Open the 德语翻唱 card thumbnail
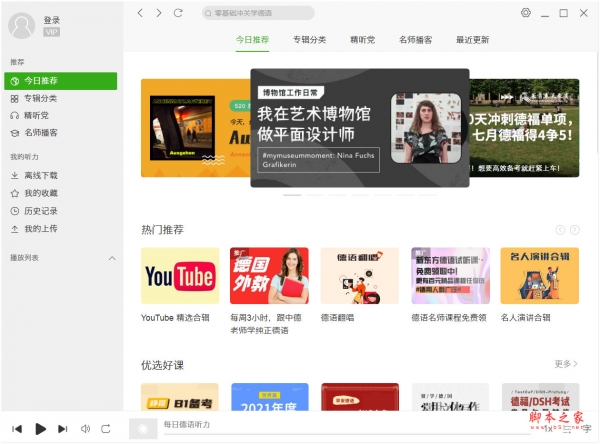The height and width of the screenshot is (444, 600). [360, 276]
